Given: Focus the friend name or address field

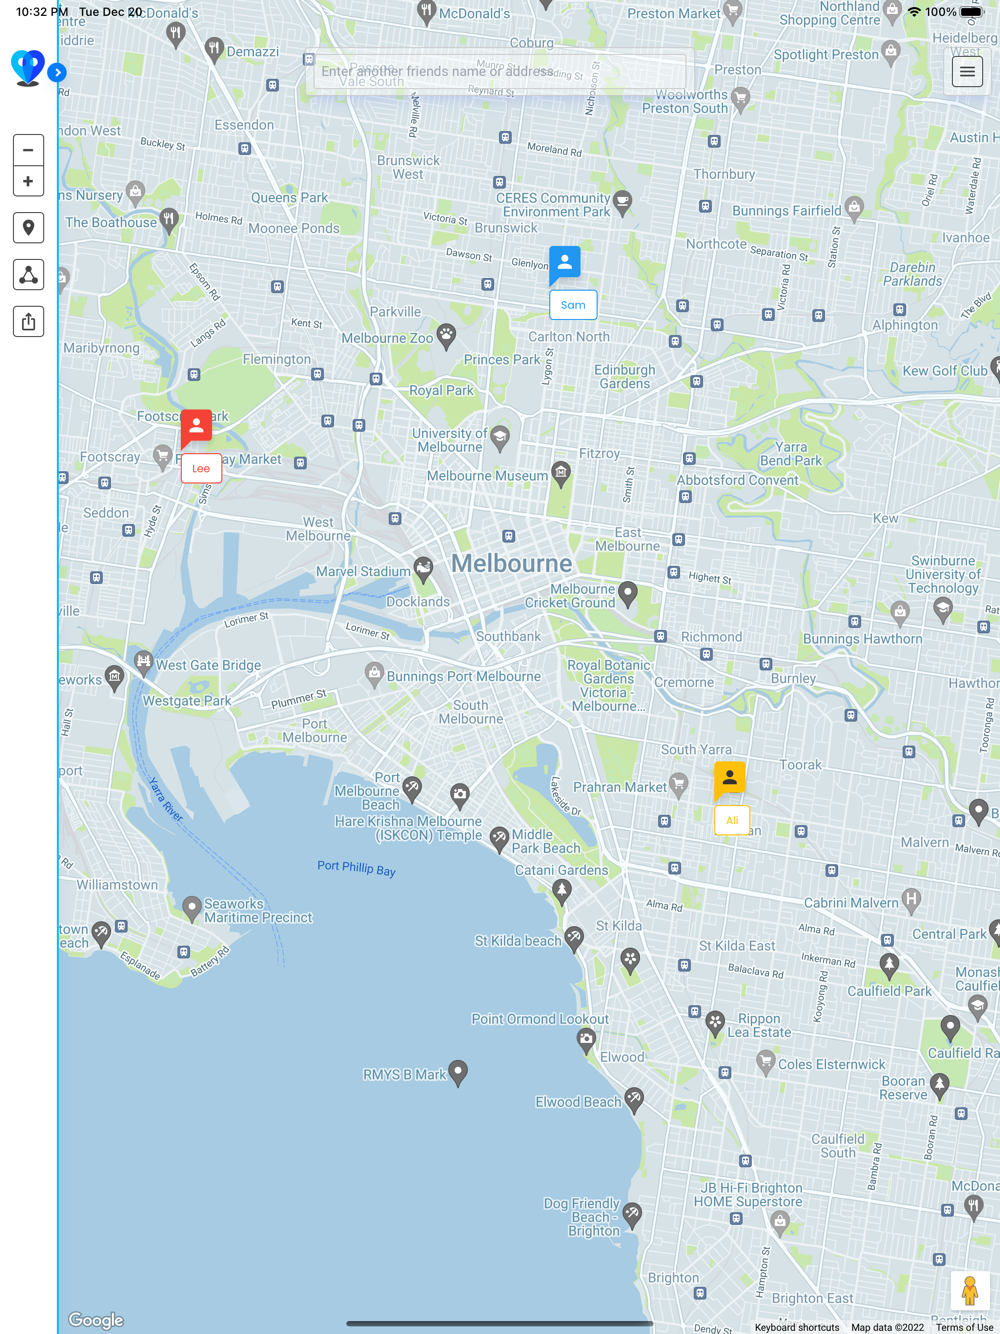Looking at the screenshot, I should pos(498,71).
